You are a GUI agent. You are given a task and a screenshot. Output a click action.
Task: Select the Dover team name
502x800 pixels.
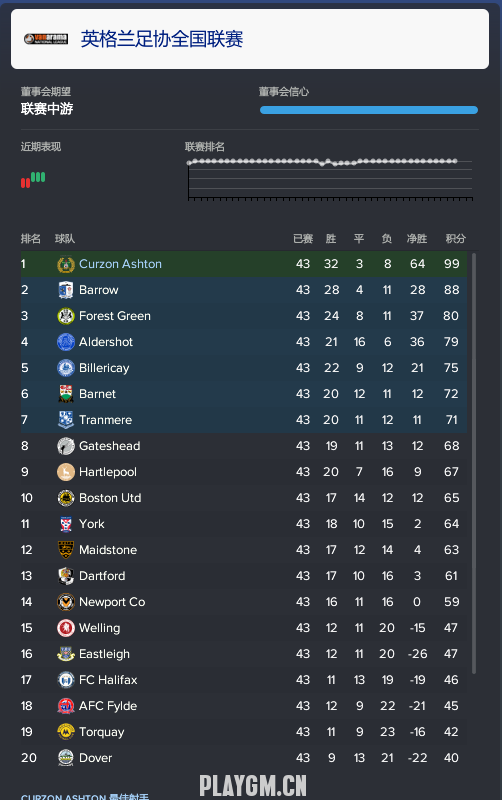(95, 758)
